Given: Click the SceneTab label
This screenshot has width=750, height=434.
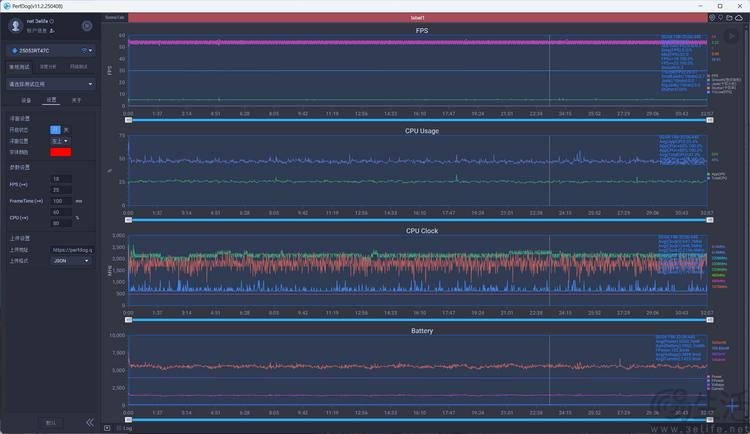Looking at the screenshot, I should point(114,17).
